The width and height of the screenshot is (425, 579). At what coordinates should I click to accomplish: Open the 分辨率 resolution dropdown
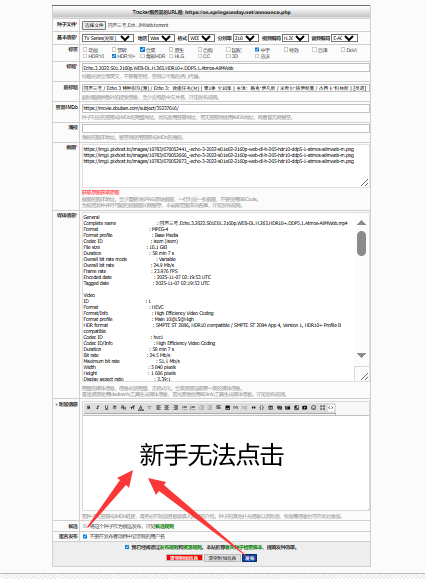point(246,38)
